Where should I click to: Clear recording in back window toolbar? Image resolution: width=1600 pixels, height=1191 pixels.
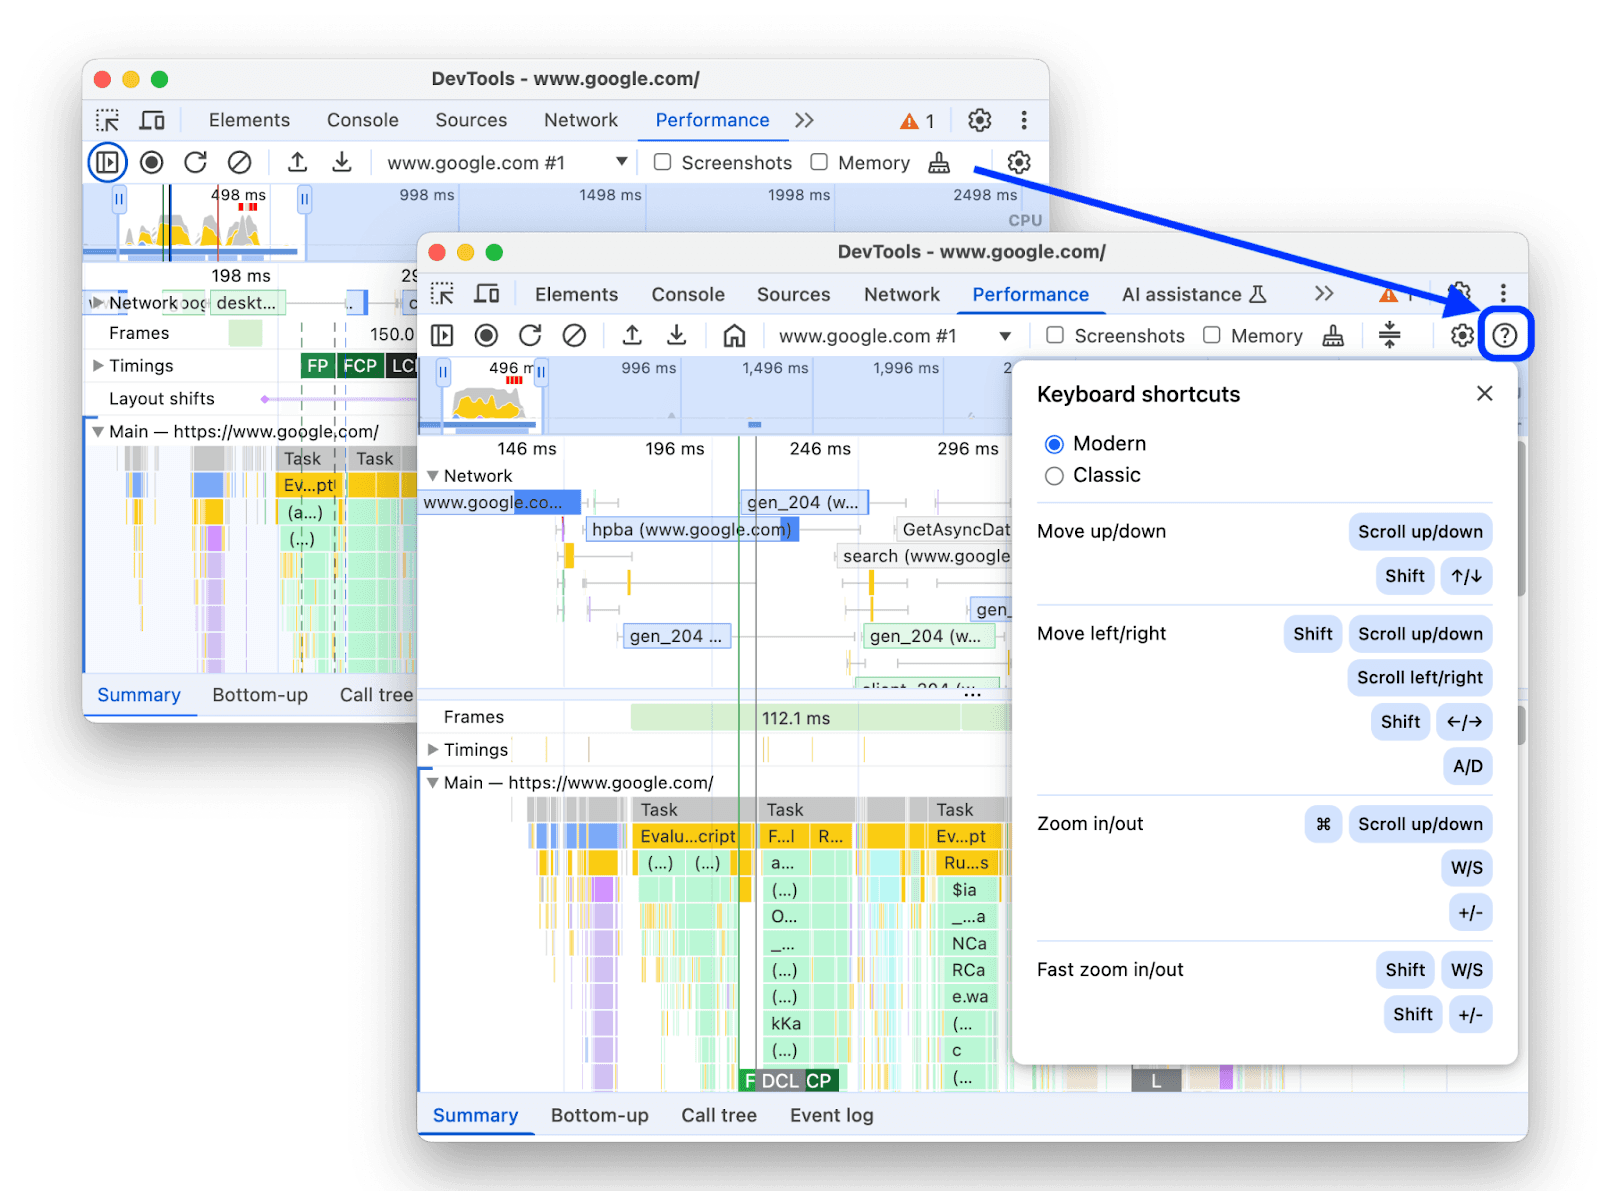coord(240,162)
